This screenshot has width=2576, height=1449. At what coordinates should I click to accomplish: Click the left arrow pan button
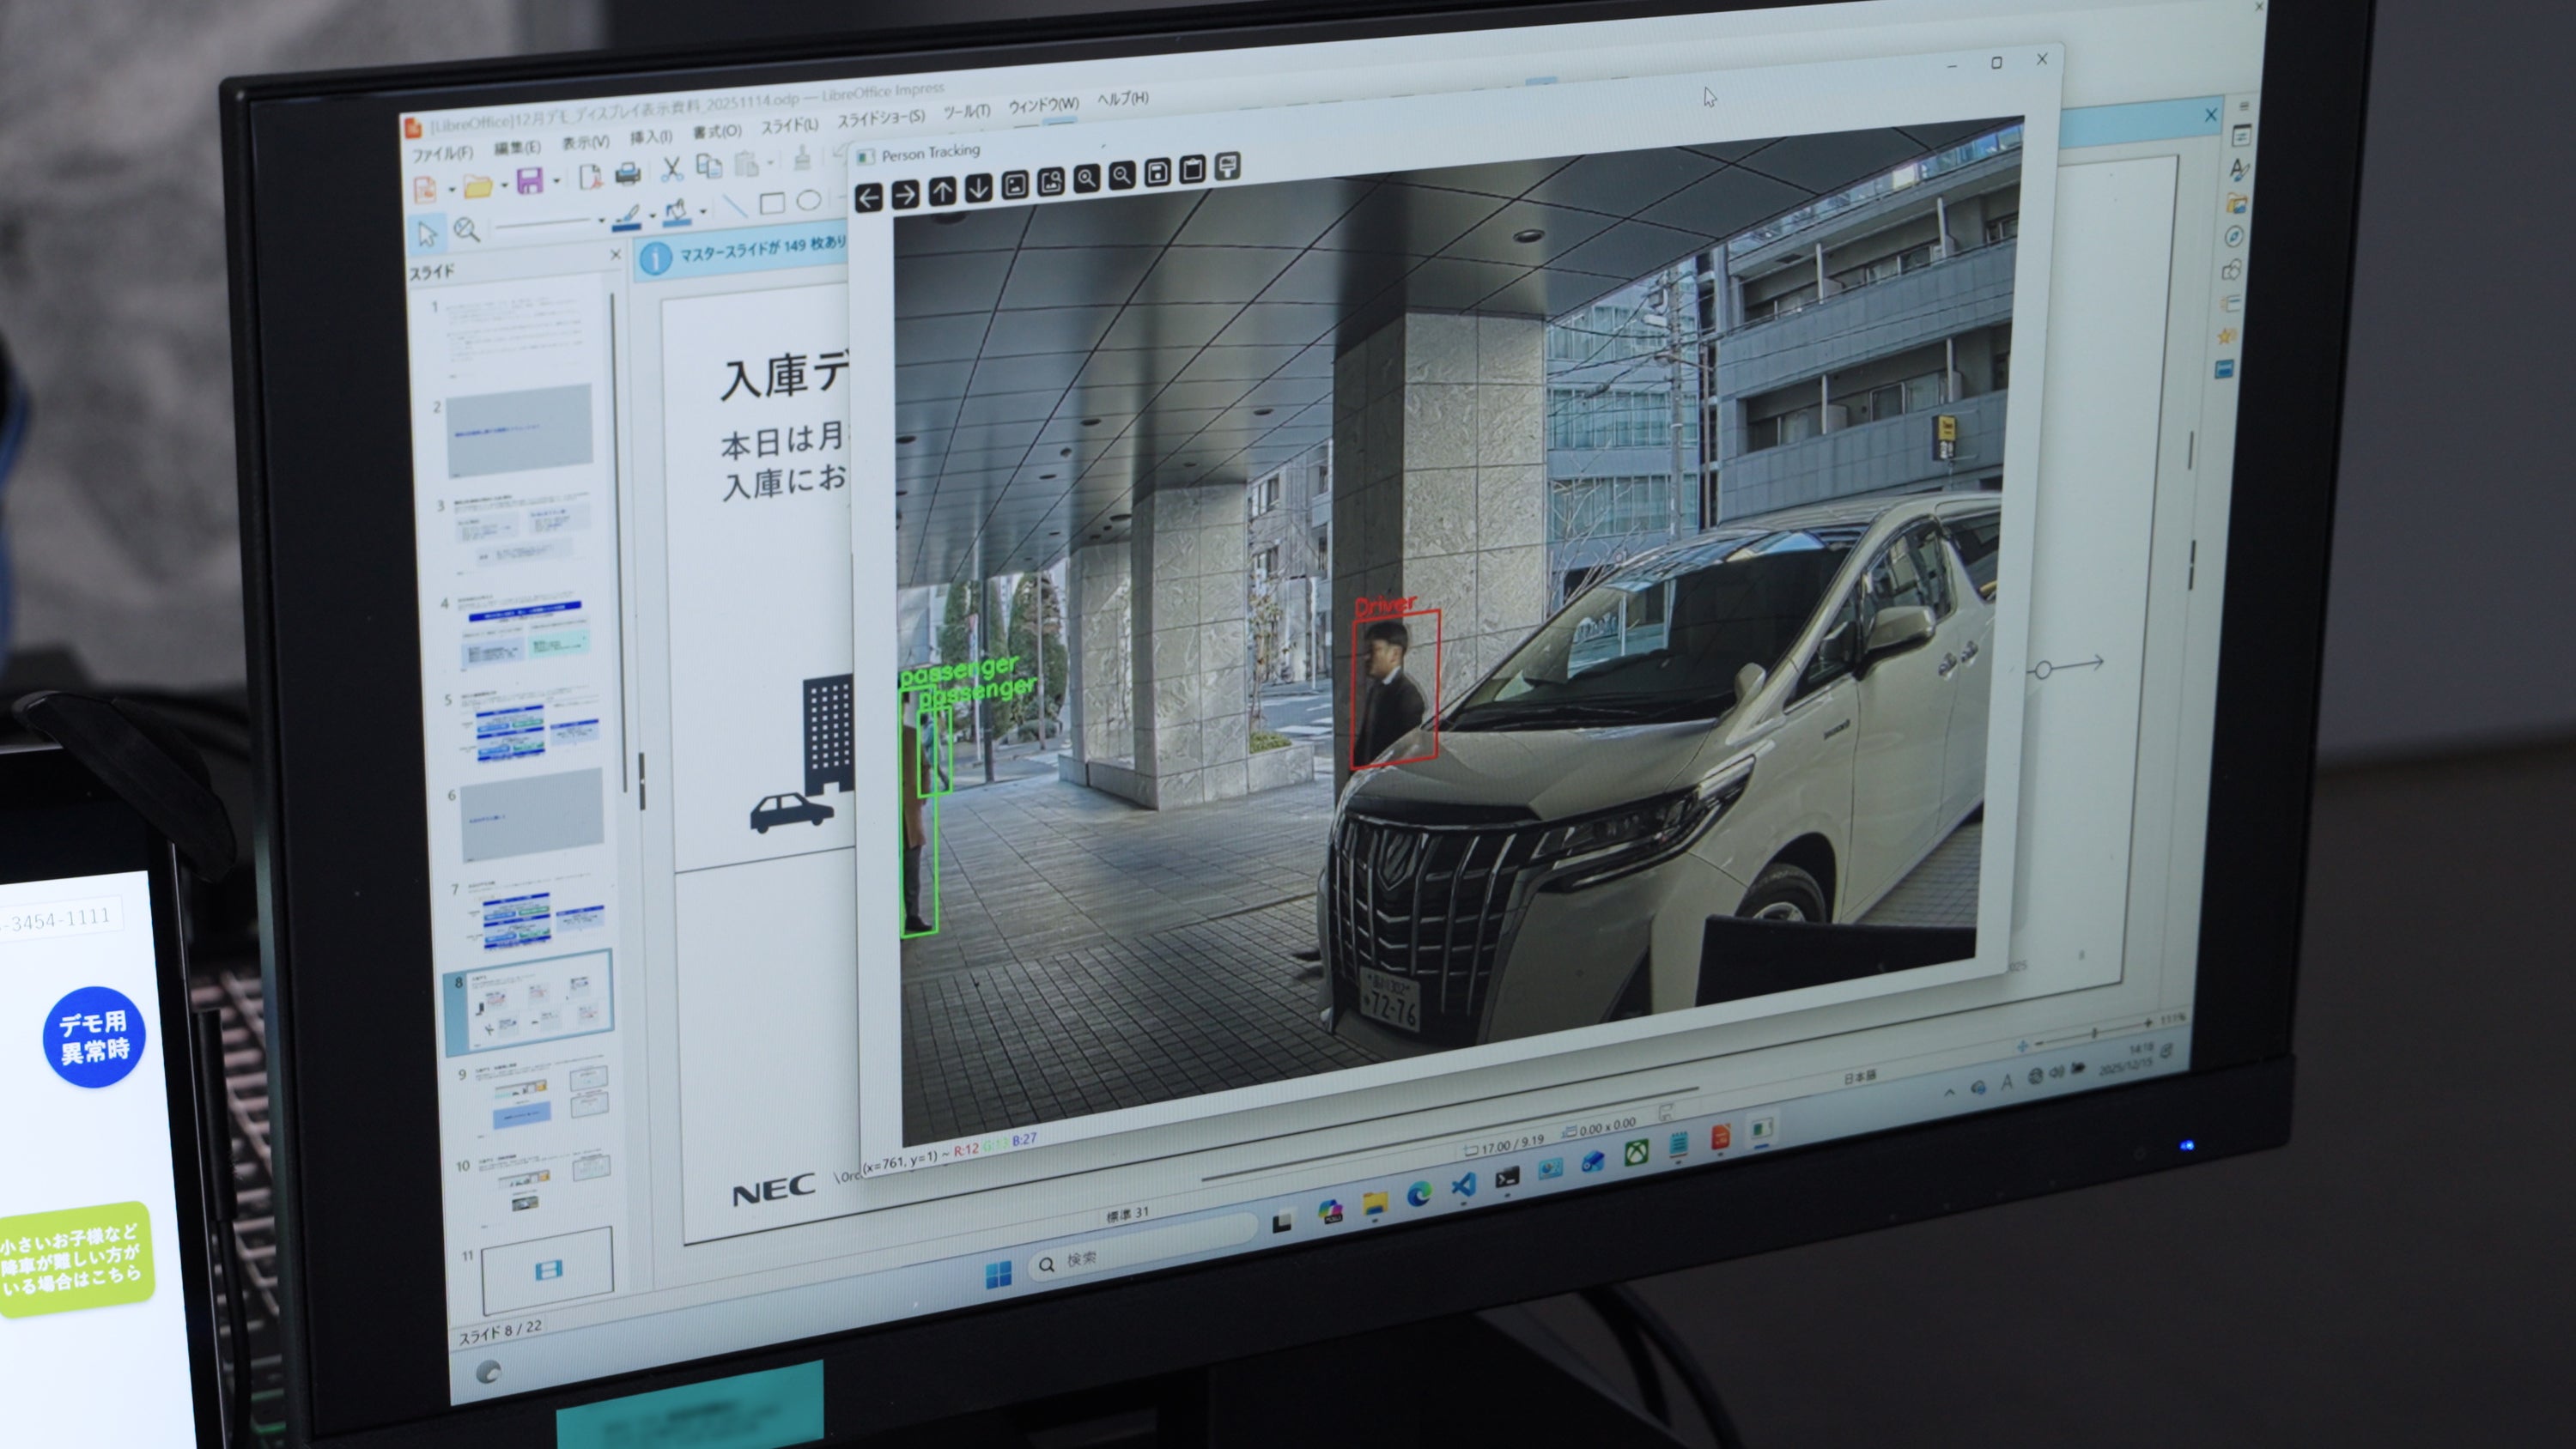pyautogui.click(x=868, y=198)
